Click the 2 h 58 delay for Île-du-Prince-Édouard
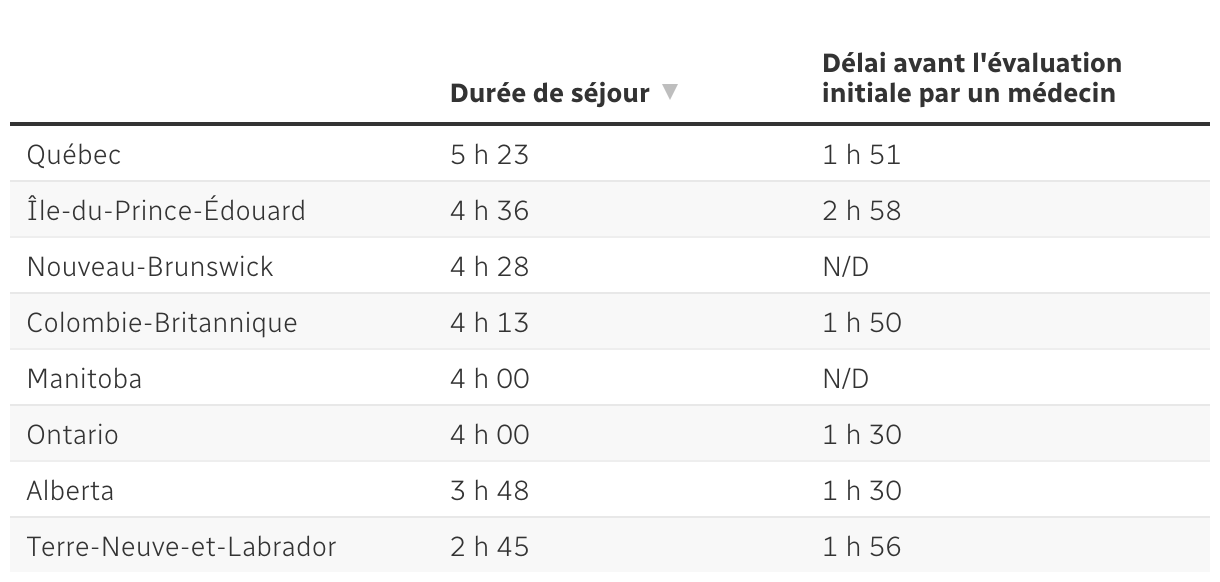The height and width of the screenshot is (582, 1220). [x=862, y=211]
